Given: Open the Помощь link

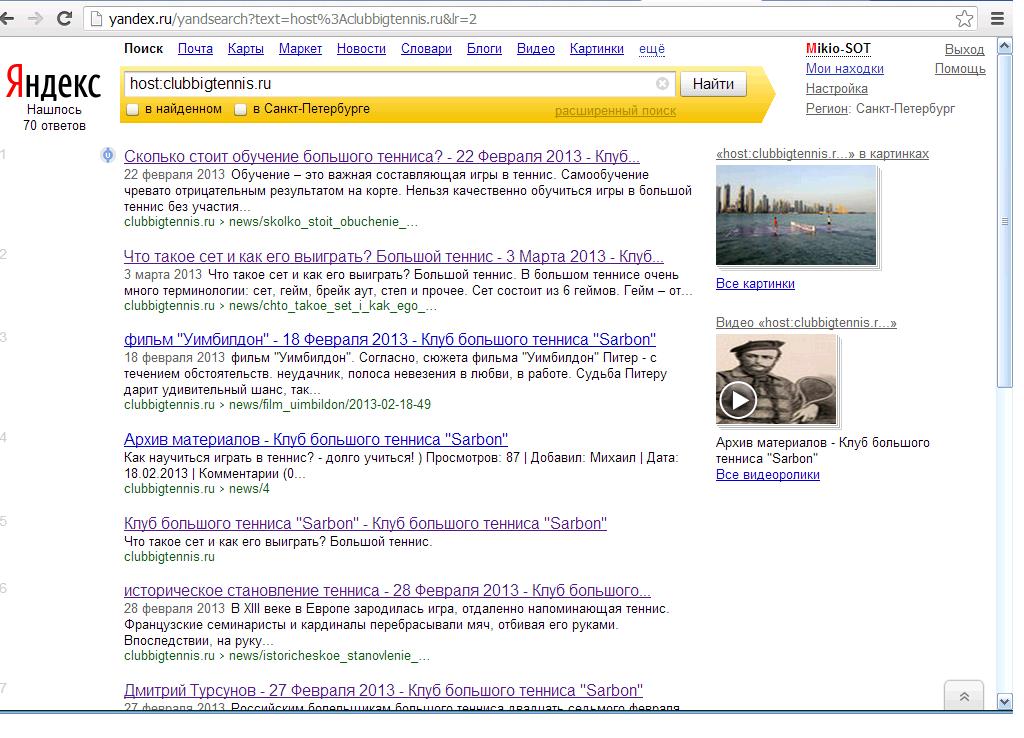Looking at the screenshot, I should [960, 69].
